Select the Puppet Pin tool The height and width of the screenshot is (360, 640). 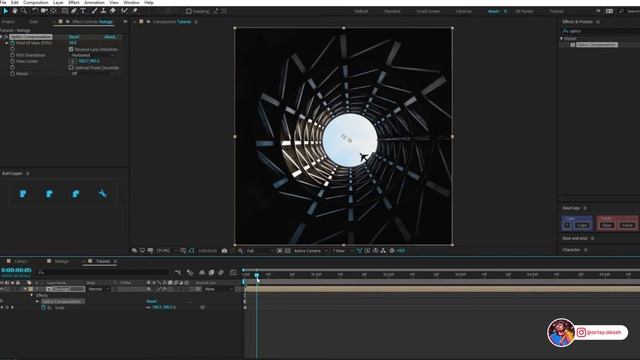[x=135, y=11]
